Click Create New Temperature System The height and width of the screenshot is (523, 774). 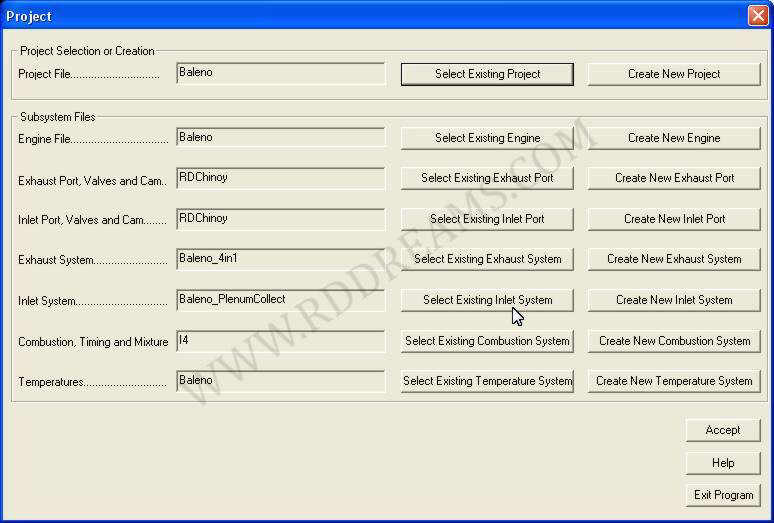(x=674, y=381)
